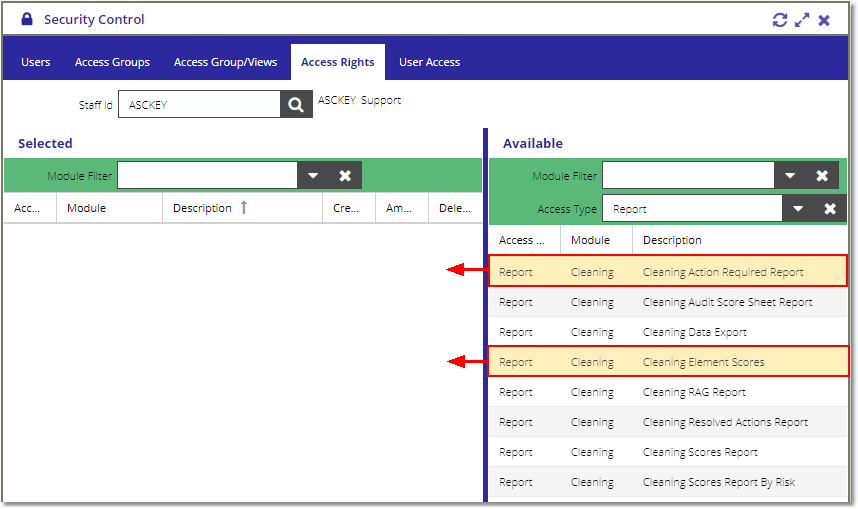
Task: Click the Staff Id search magnifier button
Action: (296, 105)
